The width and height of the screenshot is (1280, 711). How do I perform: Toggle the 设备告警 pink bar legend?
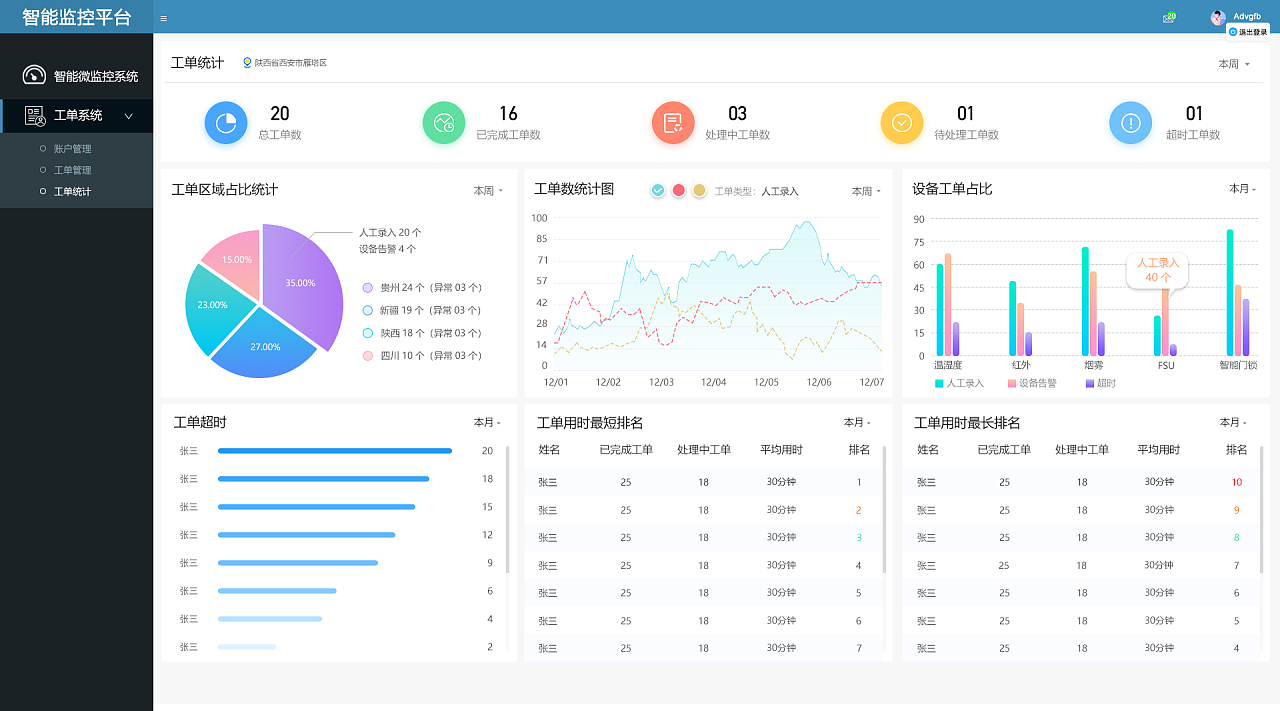1031,383
